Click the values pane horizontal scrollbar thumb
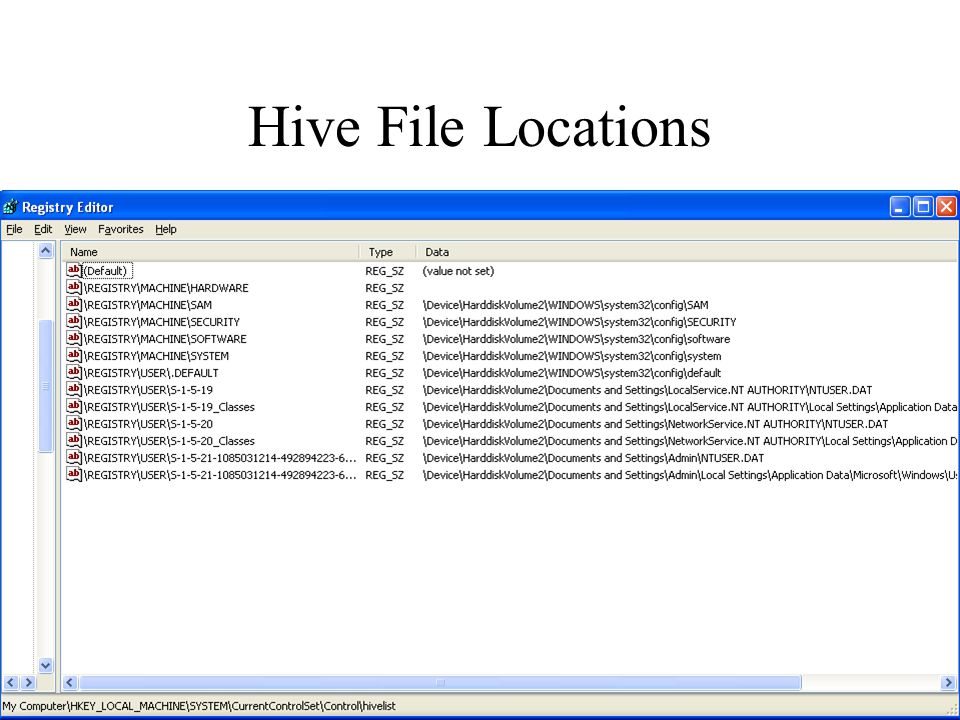Image resolution: width=960 pixels, height=720 pixels. coord(440,682)
